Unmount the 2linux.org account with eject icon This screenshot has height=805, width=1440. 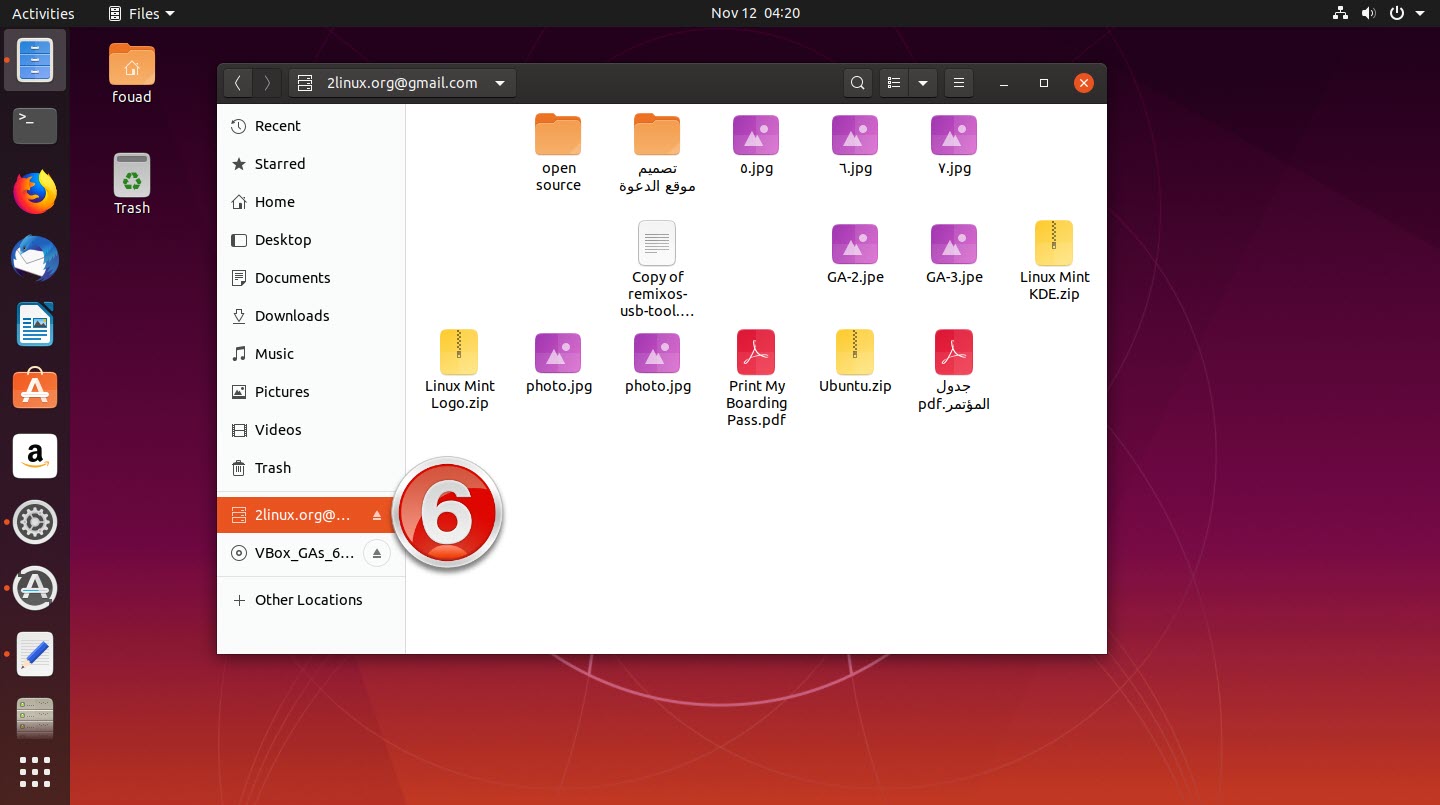pyautogui.click(x=377, y=515)
